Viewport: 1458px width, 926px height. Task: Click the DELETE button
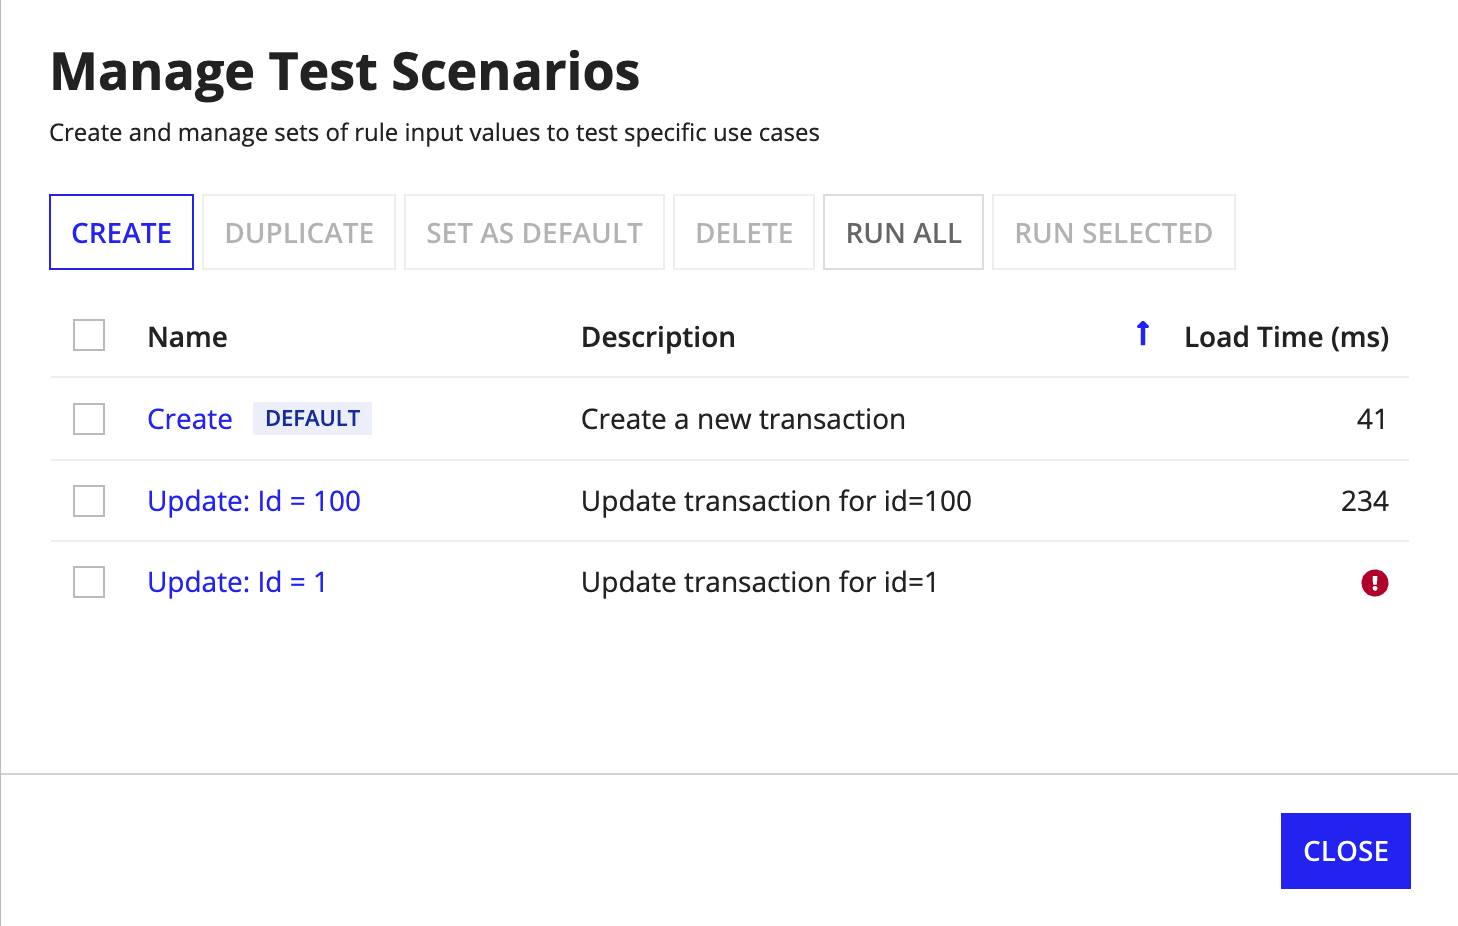[744, 232]
